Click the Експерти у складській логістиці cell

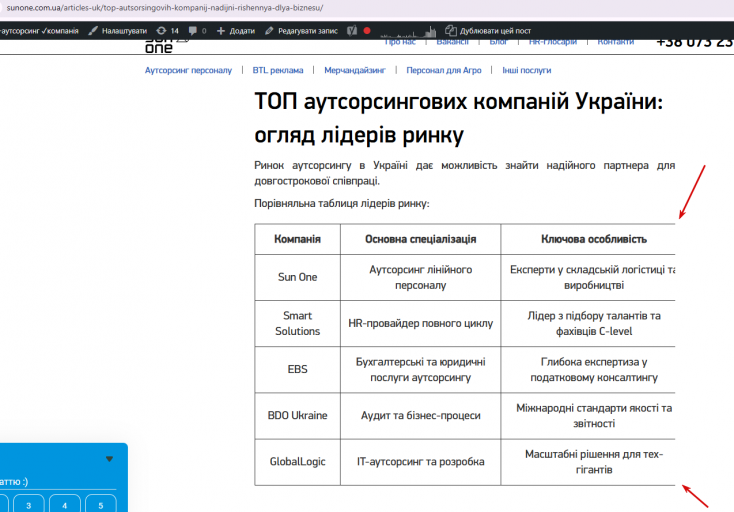[x=588, y=277]
